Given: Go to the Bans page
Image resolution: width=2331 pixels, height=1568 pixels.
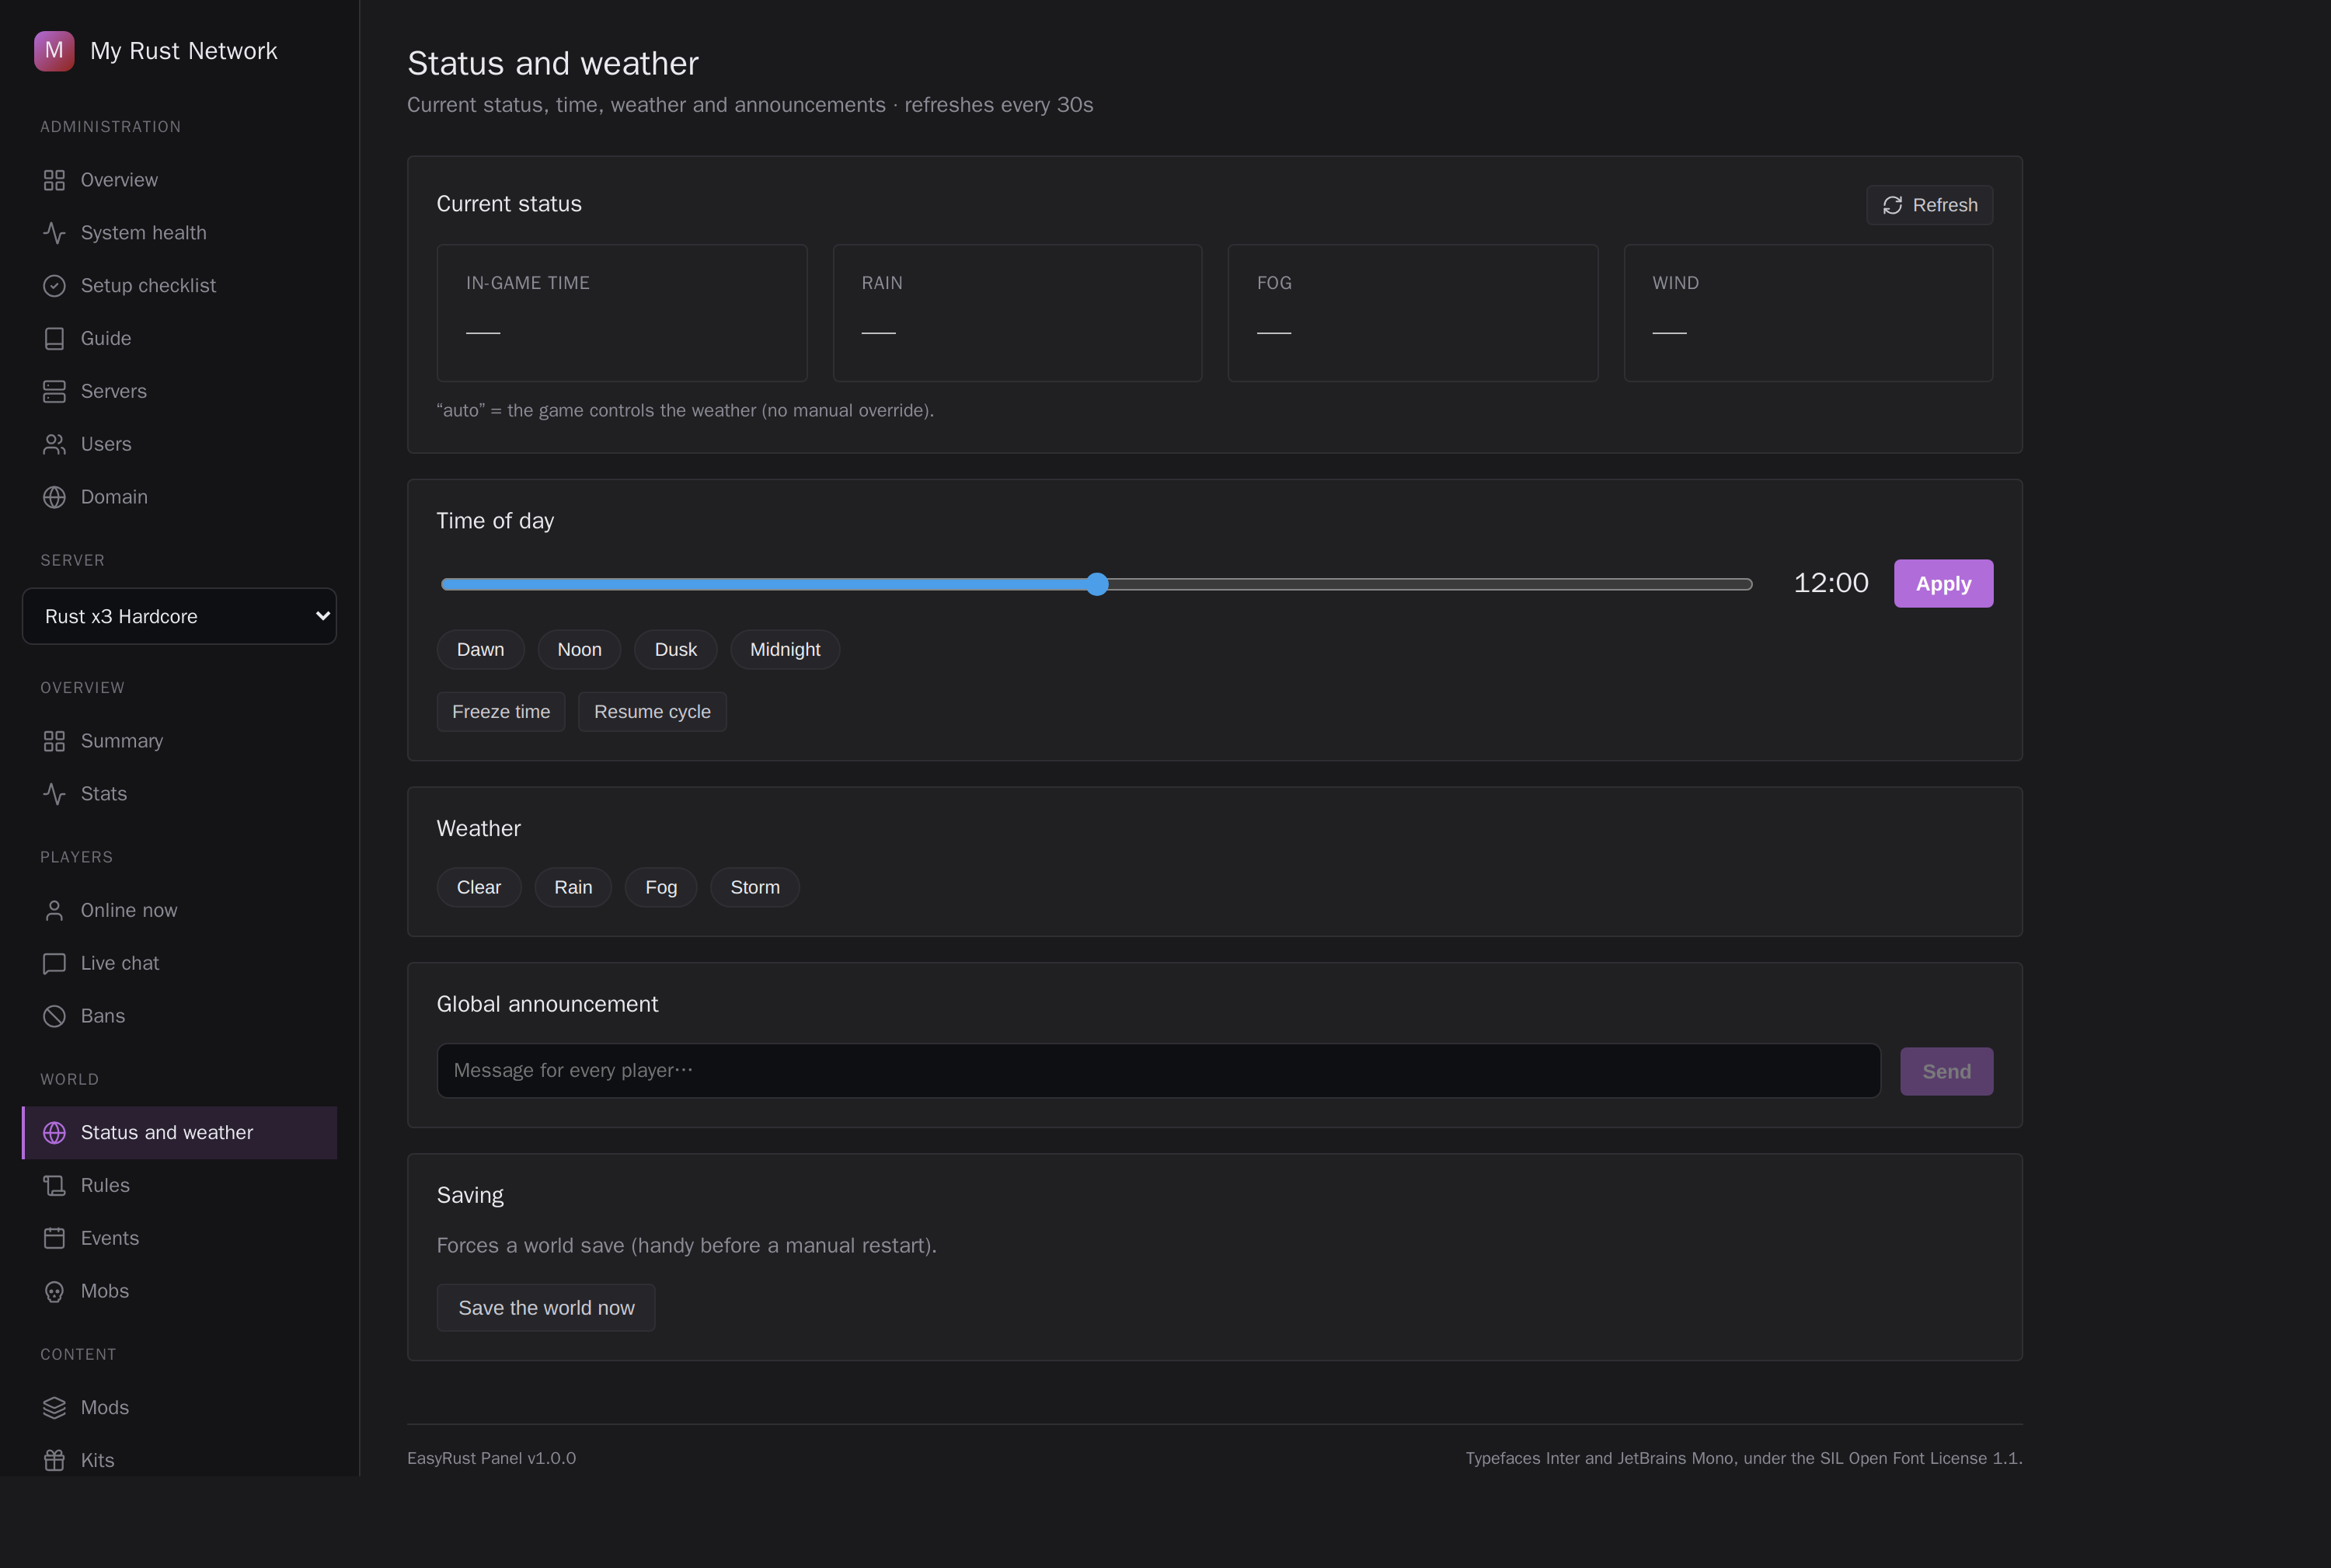Looking at the screenshot, I should pyautogui.click(x=179, y=1016).
